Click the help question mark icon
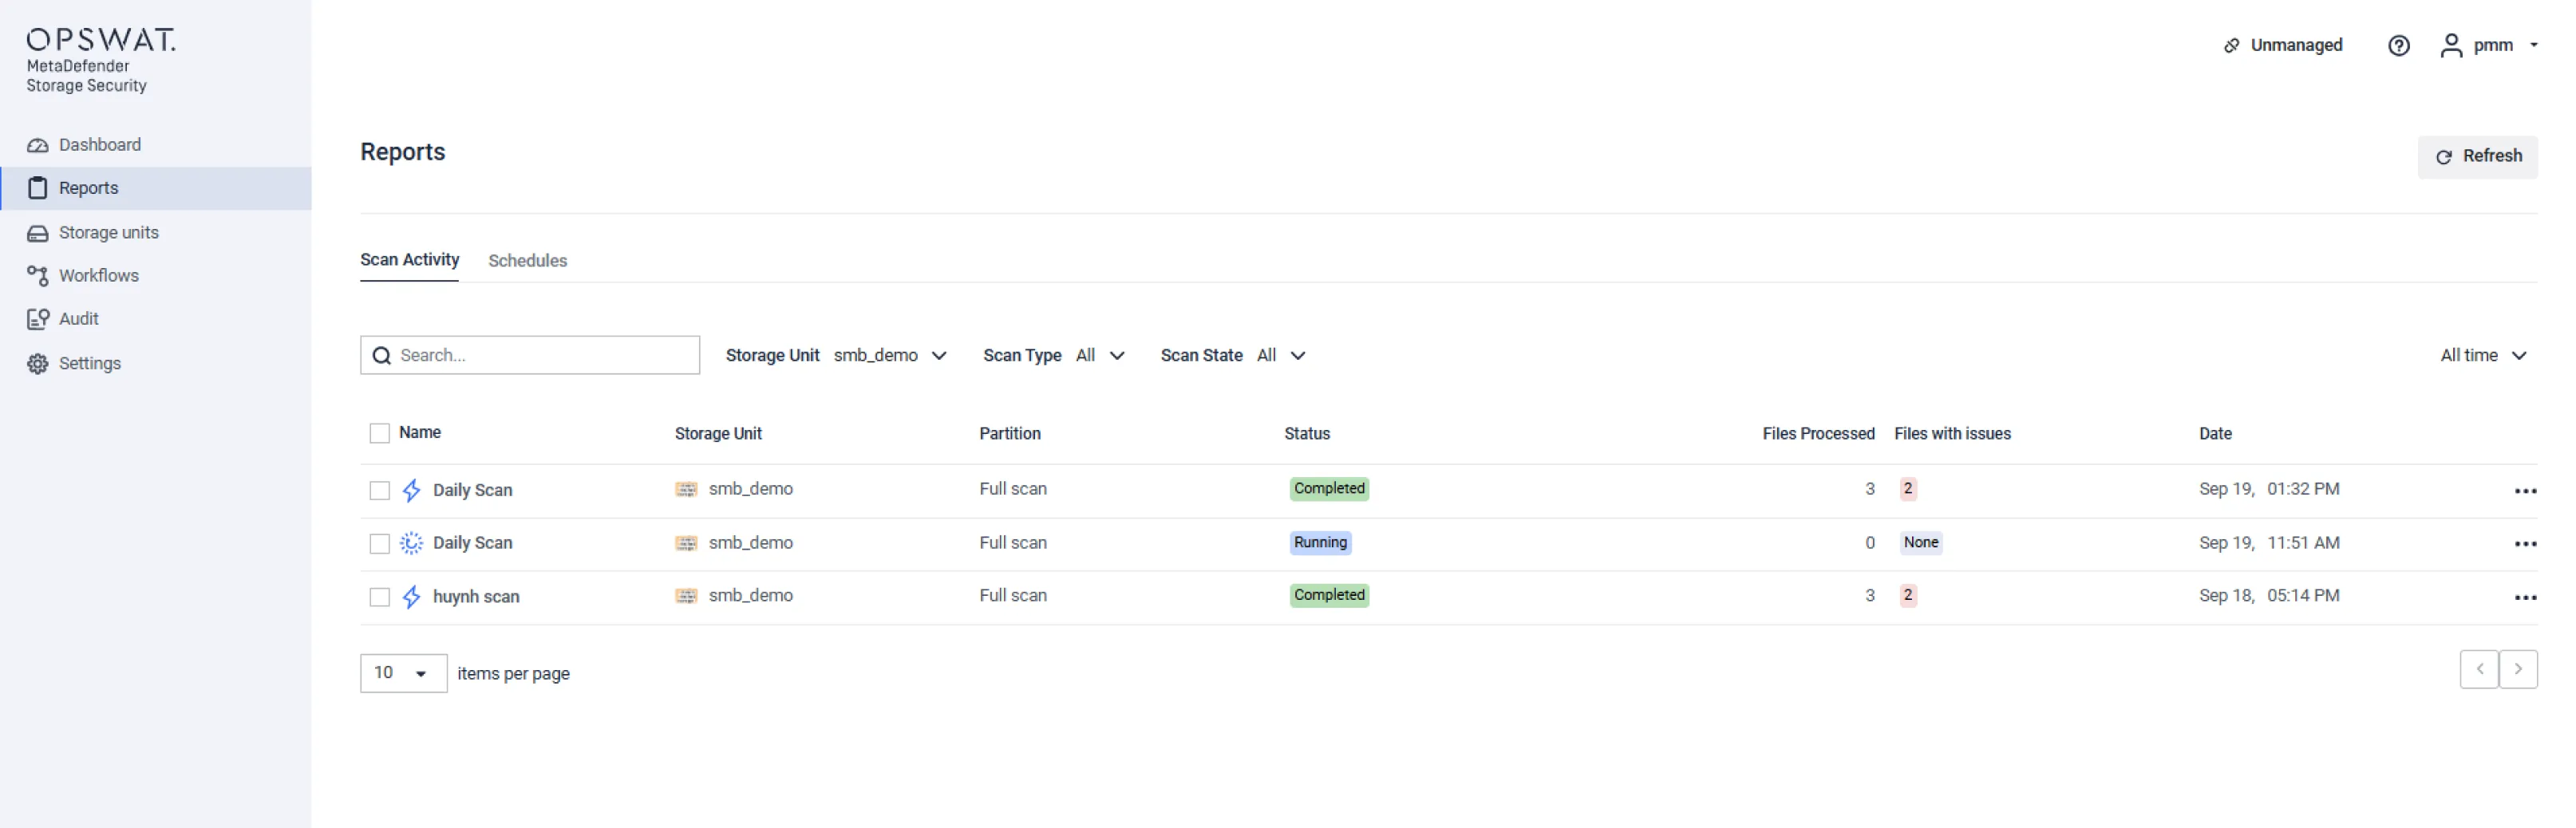Viewport: 2576px width, 828px height. [x=2398, y=46]
